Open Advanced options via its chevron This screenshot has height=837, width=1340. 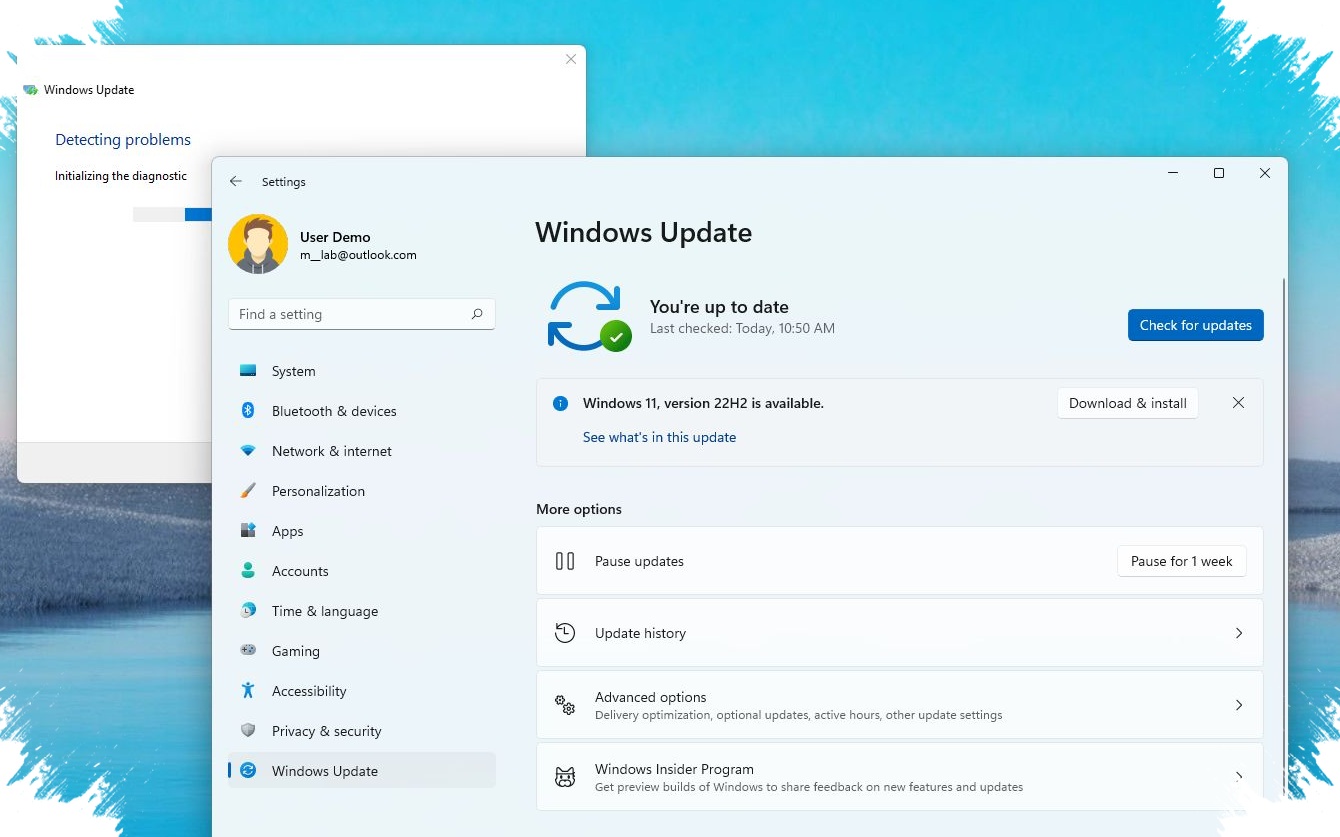tap(1239, 705)
